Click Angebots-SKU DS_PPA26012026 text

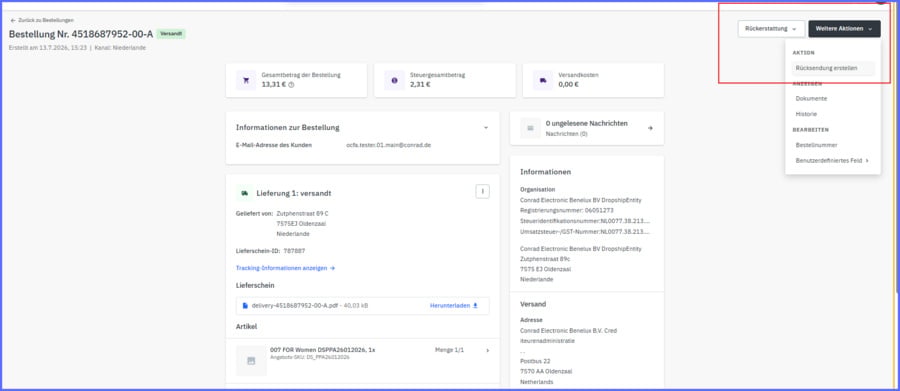pyautogui.click(x=309, y=357)
